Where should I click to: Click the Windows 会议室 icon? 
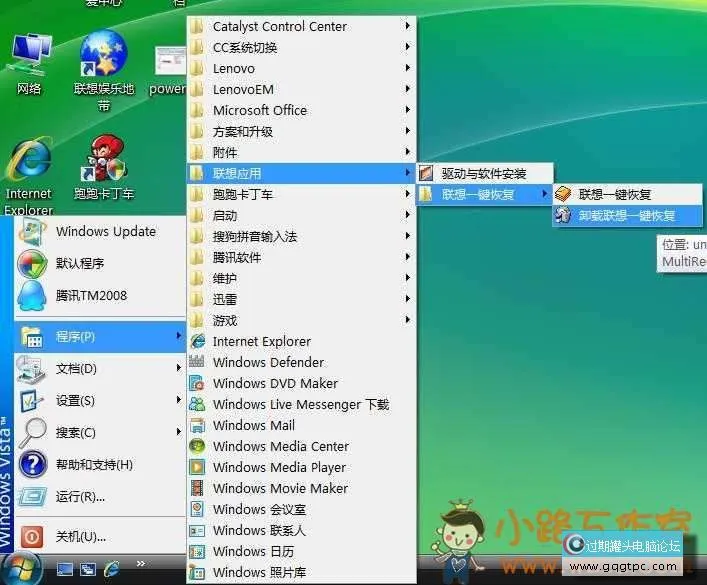pos(197,509)
